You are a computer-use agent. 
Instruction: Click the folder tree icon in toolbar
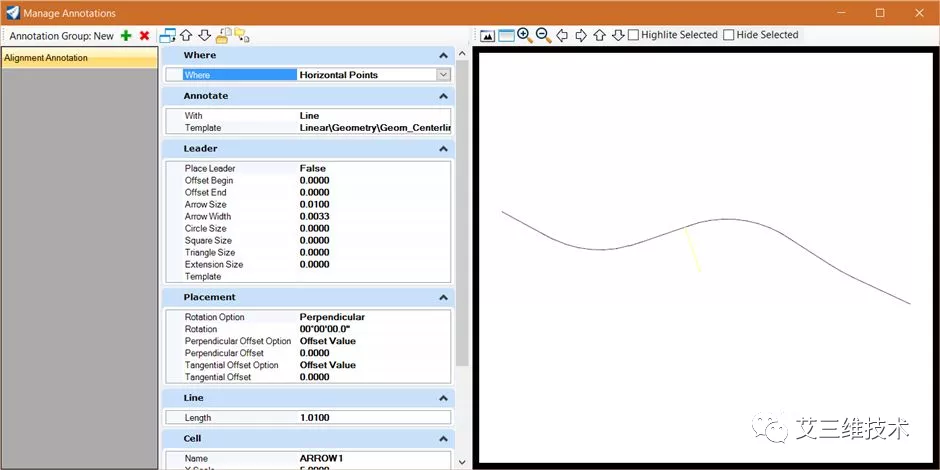point(242,35)
